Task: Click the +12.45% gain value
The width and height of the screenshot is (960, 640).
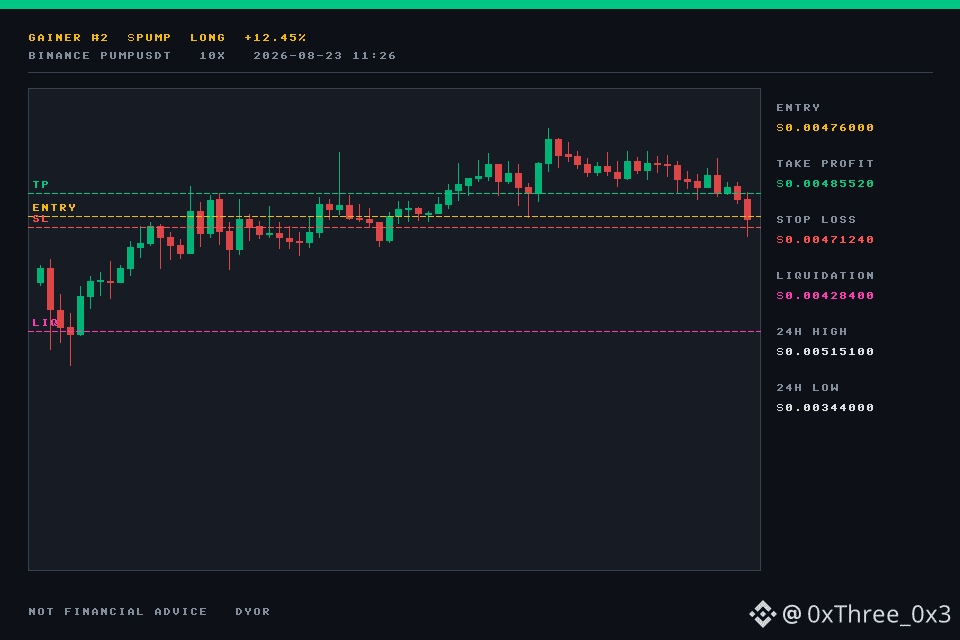Action: point(275,37)
